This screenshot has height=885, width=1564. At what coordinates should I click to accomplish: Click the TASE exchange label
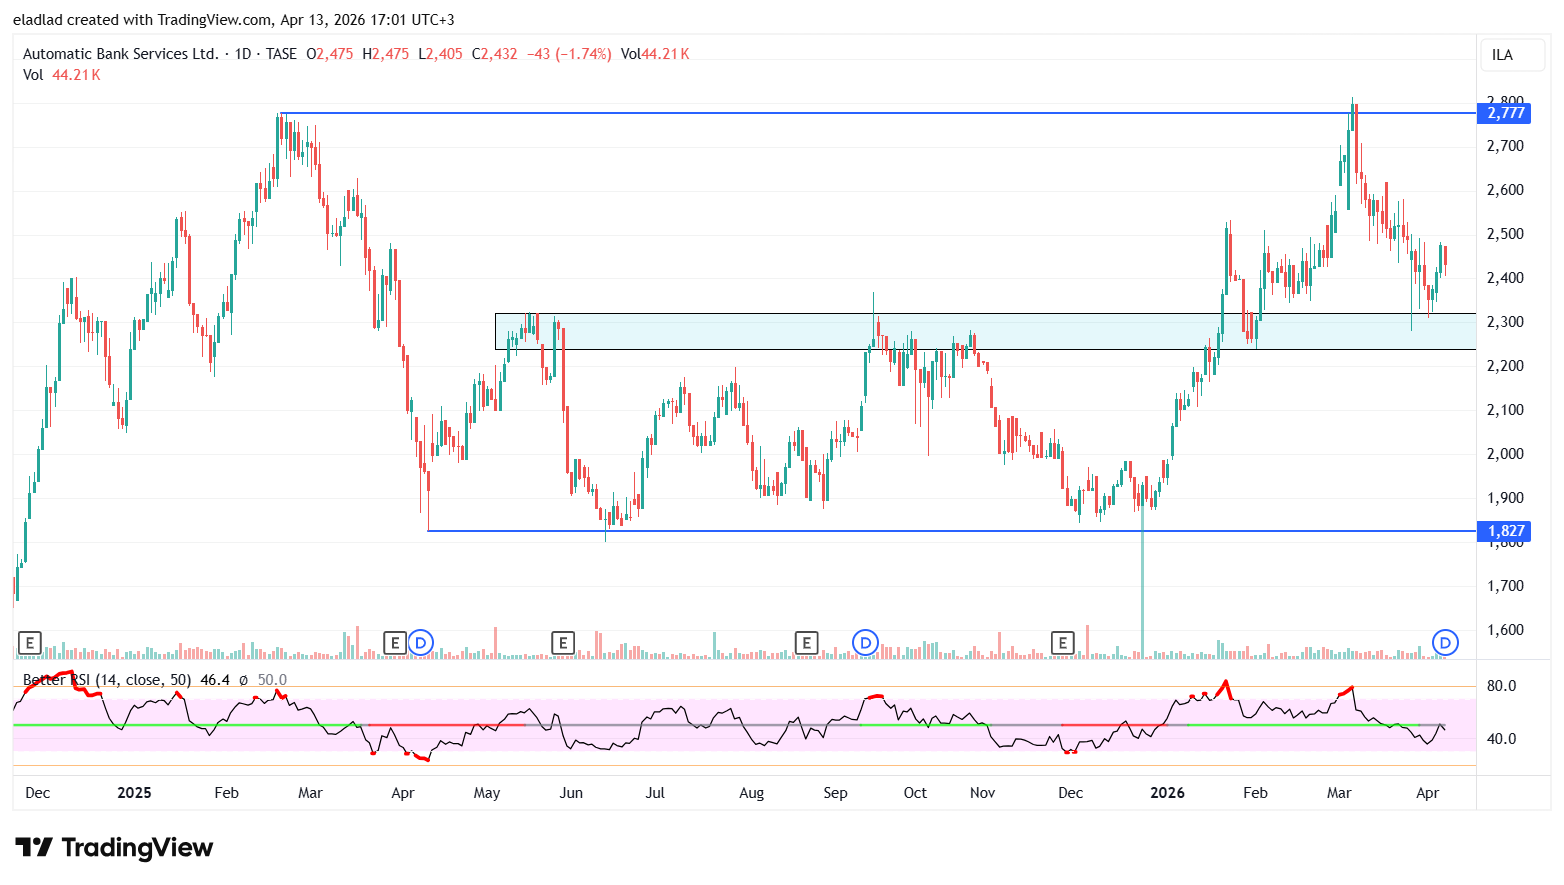point(281,54)
